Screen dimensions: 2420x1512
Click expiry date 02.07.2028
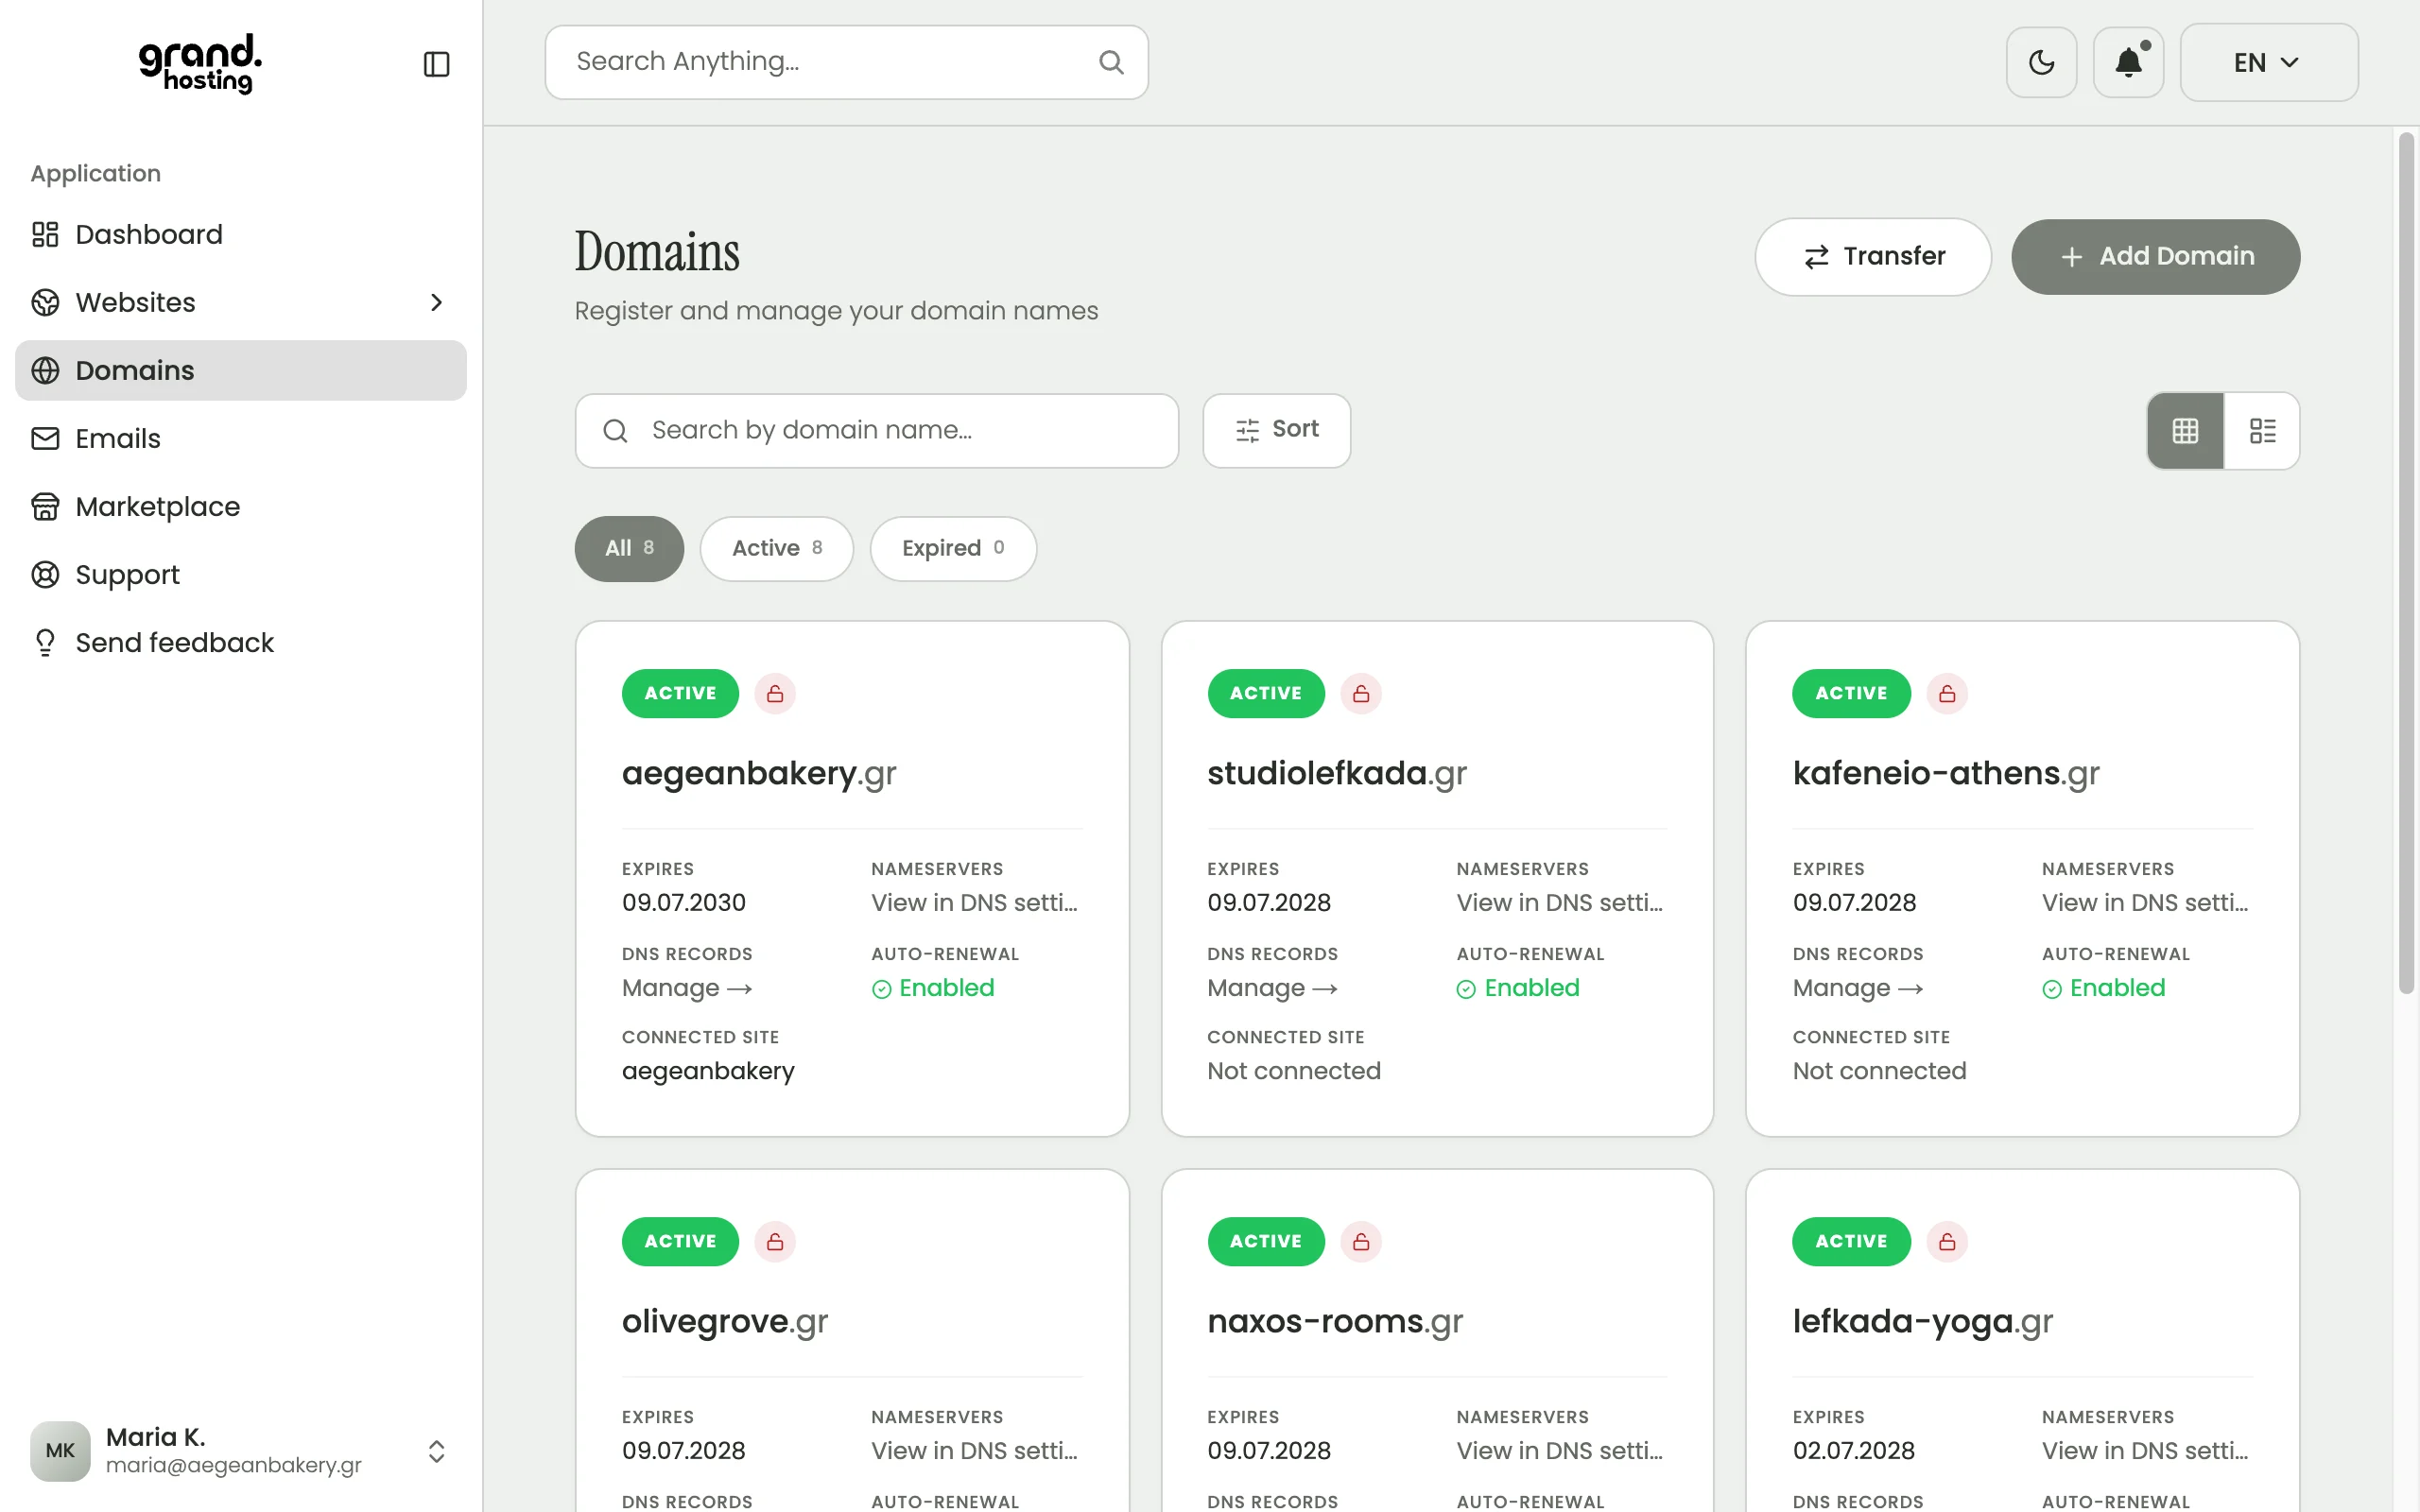[1853, 1451]
